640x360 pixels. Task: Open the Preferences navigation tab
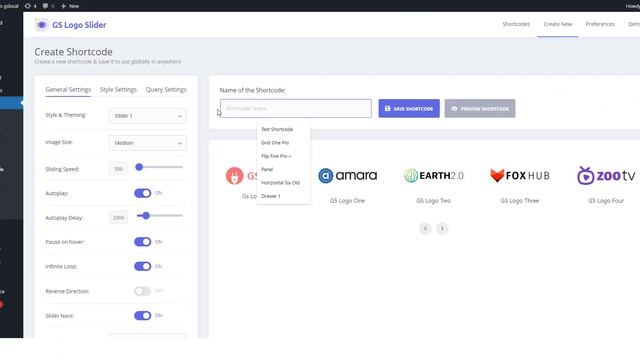point(600,24)
